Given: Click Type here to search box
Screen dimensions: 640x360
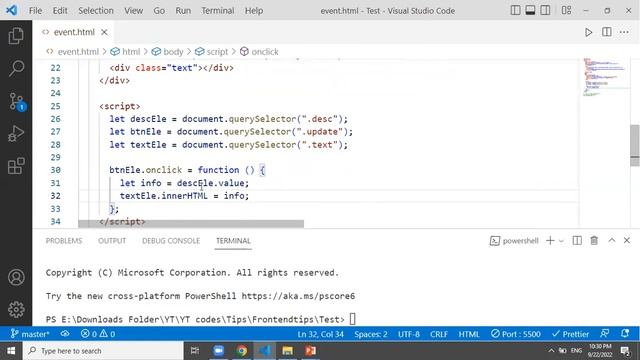Looking at the screenshot, I should pos(103,351).
